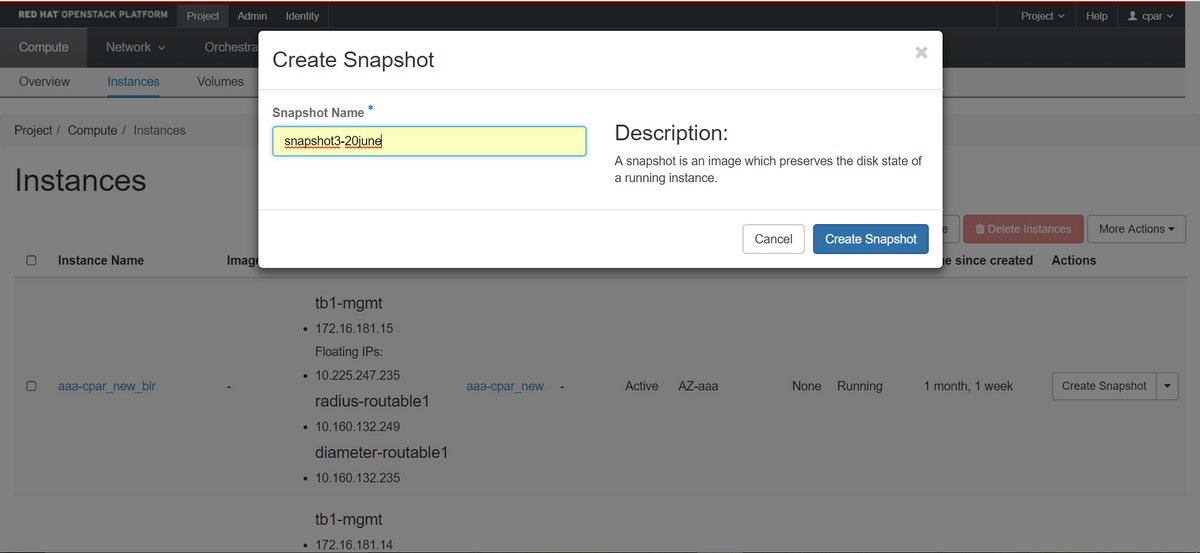Close the Create Snapshot dialog with X
This screenshot has height=553, width=1200.
(x=921, y=53)
